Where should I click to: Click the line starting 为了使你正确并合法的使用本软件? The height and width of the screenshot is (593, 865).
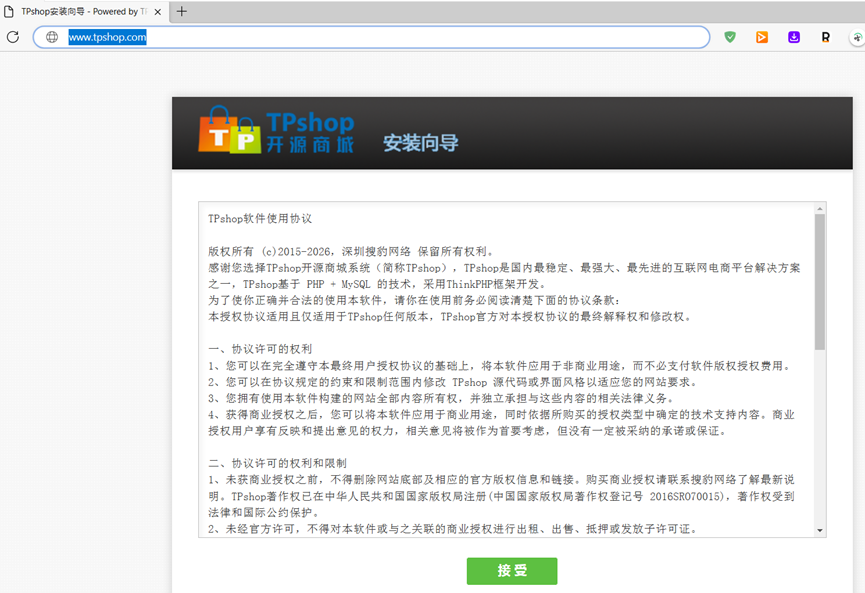point(414,300)
